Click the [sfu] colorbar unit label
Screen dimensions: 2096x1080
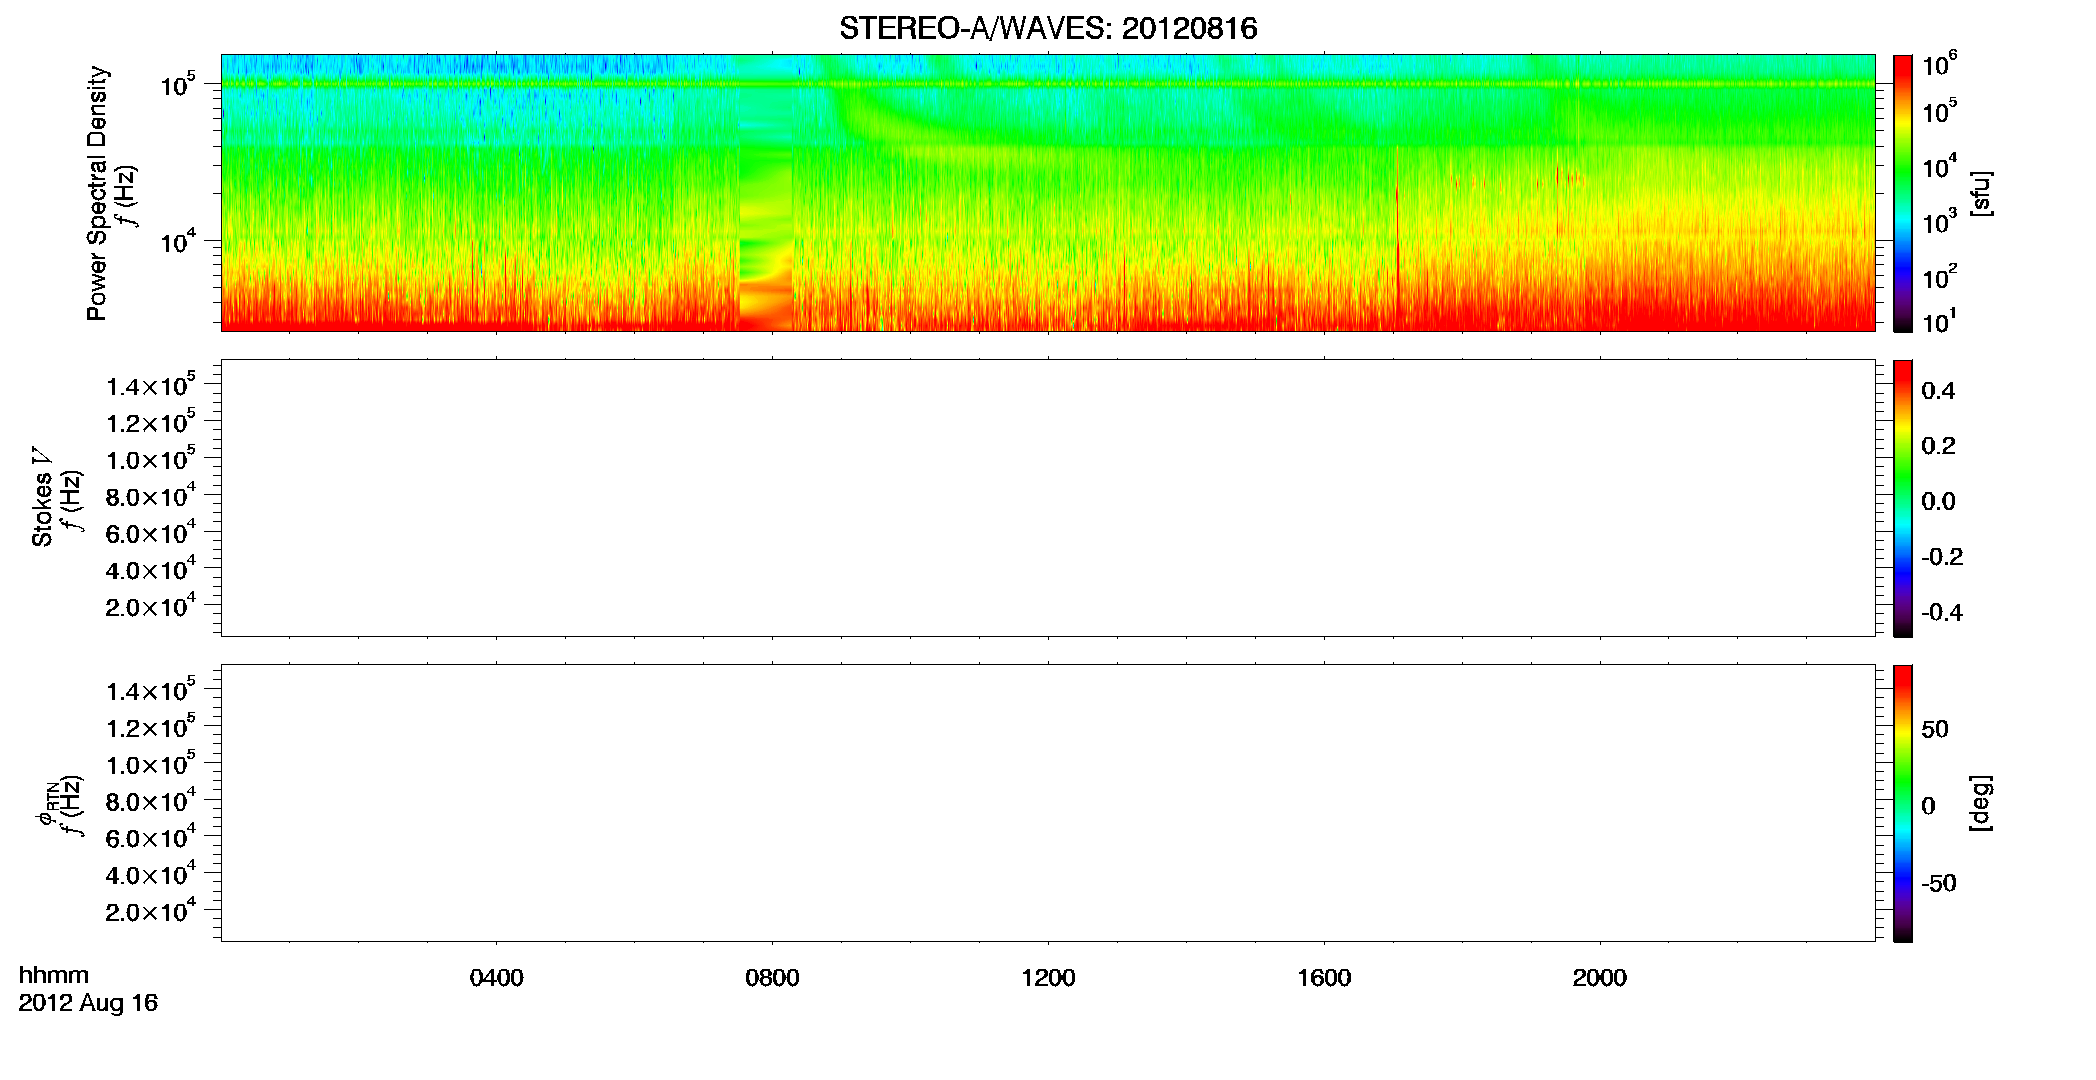(1981, 193)
